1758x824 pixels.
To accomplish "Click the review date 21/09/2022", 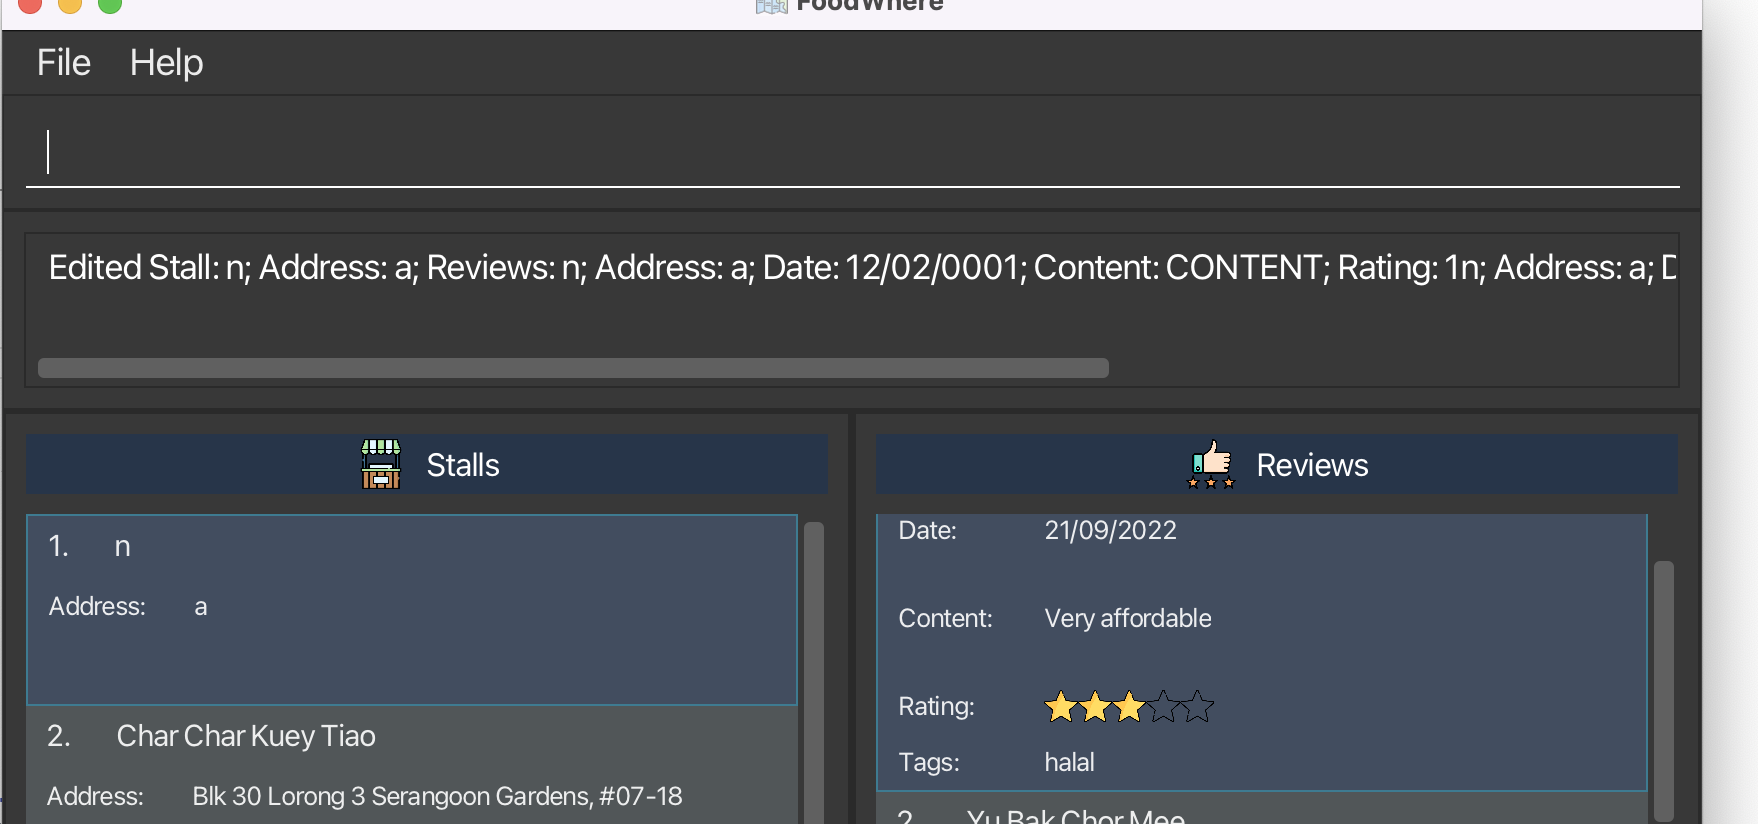I will [x=1110, y=530].
